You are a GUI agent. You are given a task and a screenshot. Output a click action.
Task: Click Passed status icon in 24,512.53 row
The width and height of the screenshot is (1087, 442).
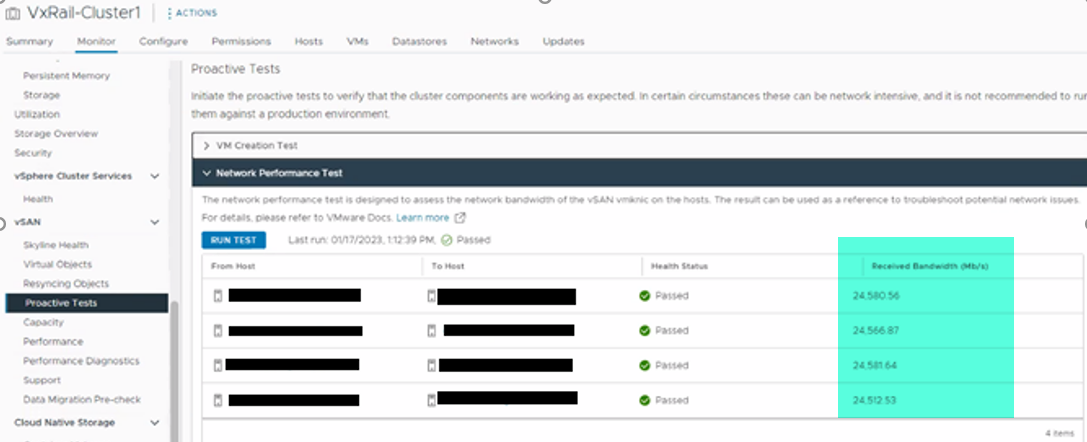point(645,400)
